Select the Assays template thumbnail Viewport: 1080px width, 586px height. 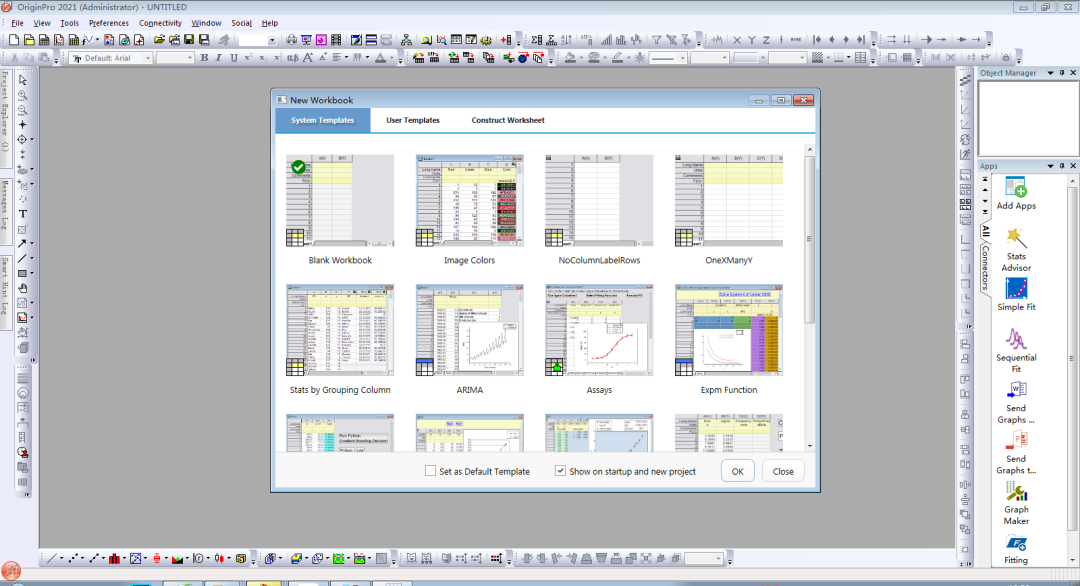click(x=599, y=330)
